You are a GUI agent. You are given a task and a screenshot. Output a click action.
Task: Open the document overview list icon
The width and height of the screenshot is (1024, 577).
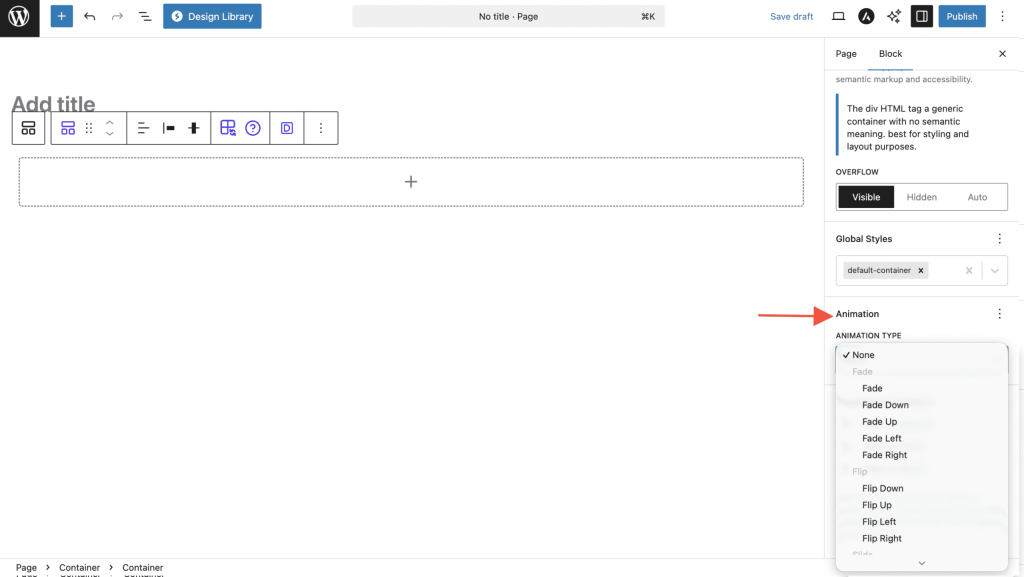tap(145, 16)
